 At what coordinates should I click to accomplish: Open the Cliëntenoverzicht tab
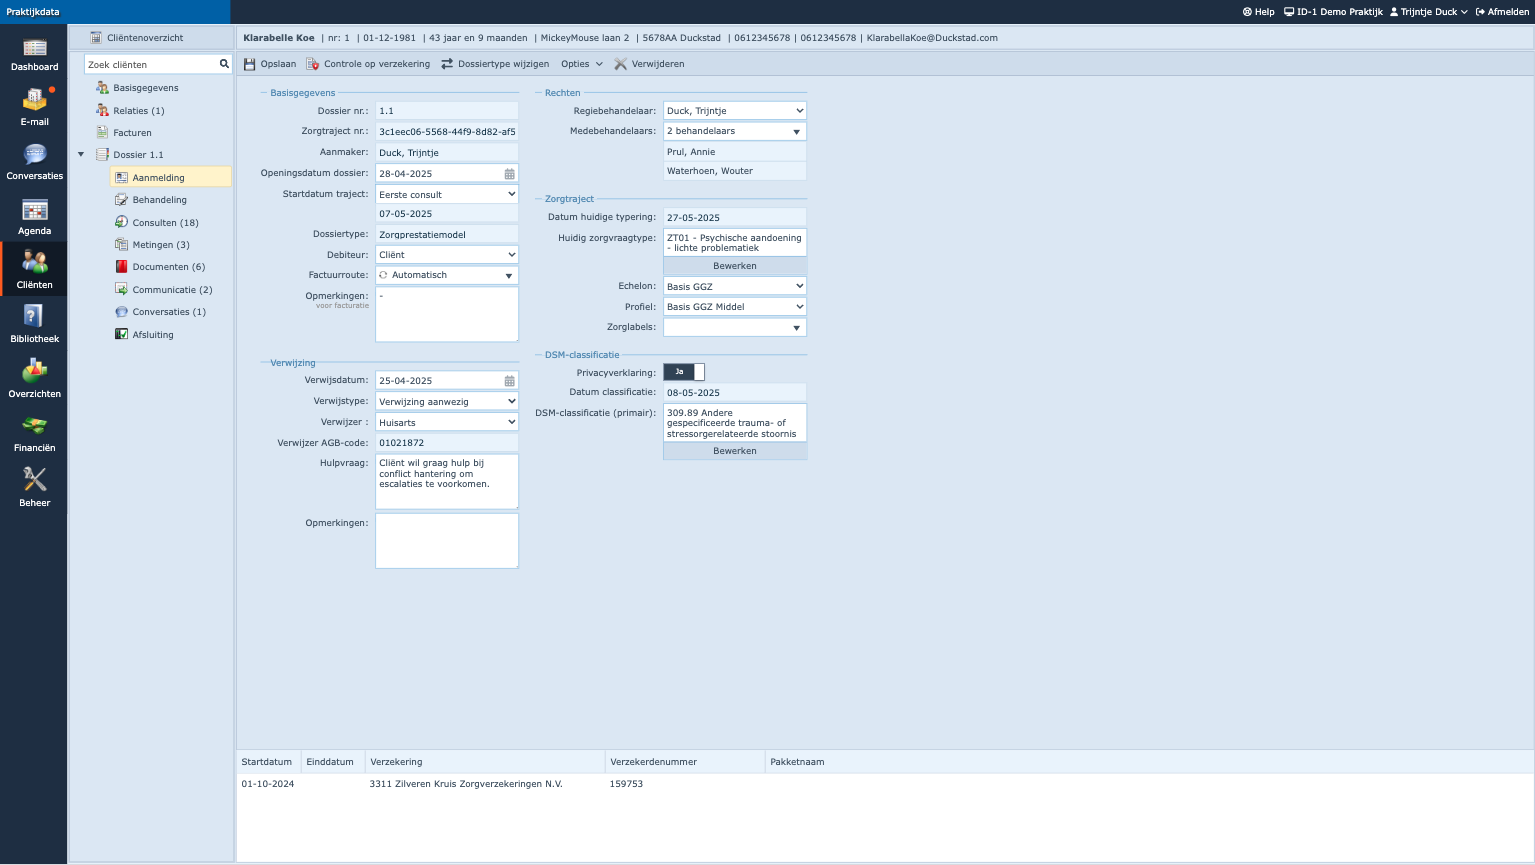[x=144, y=38]
